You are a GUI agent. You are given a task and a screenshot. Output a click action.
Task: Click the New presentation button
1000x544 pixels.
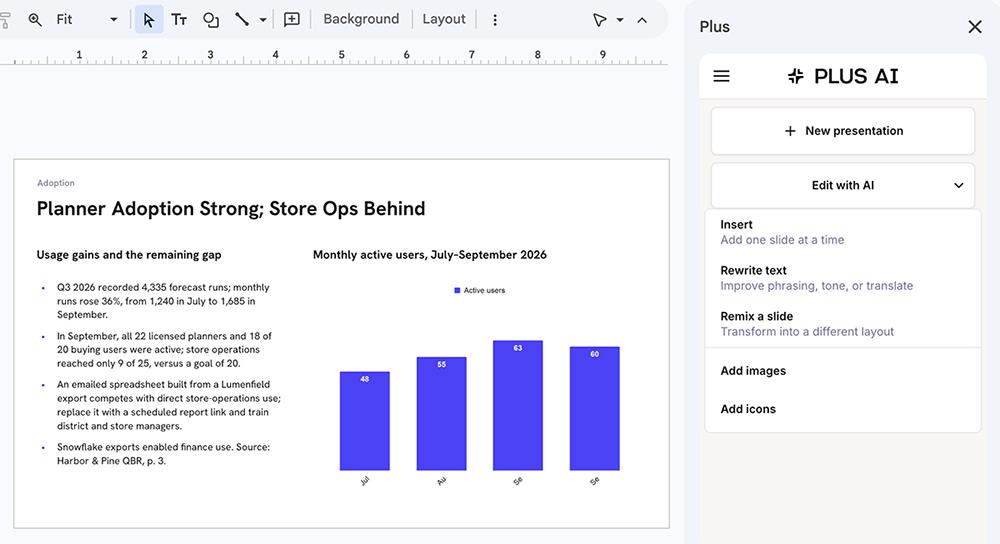click(x=842, y=131)
